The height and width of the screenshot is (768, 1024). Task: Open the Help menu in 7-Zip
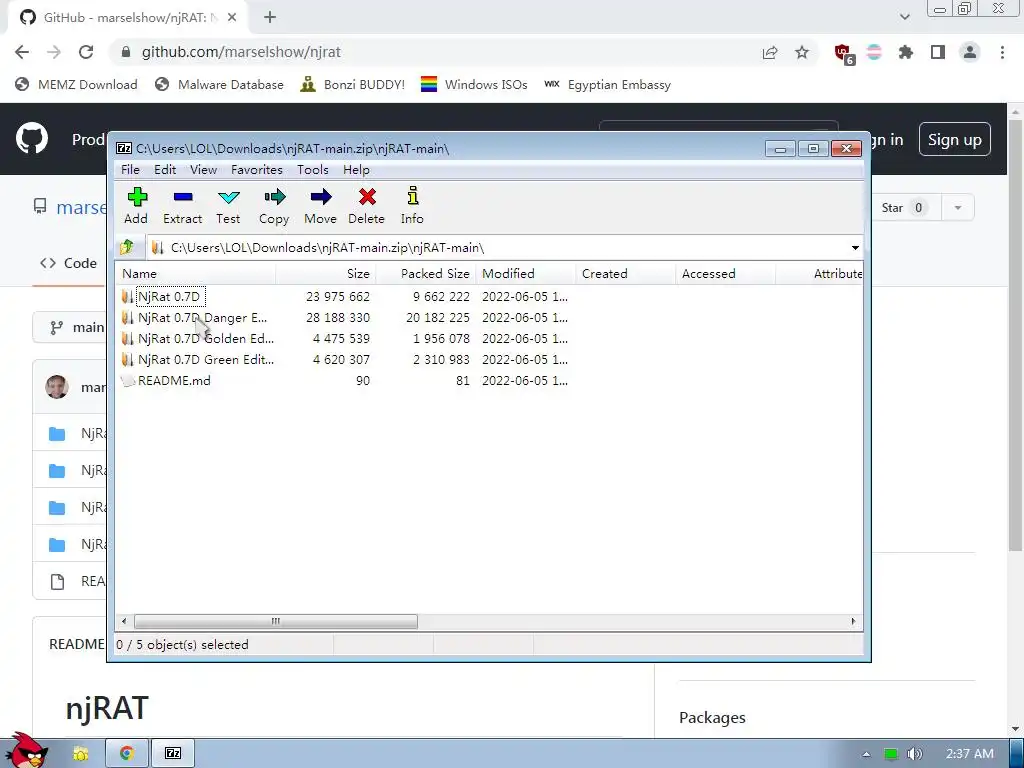(x=356, y=170)
